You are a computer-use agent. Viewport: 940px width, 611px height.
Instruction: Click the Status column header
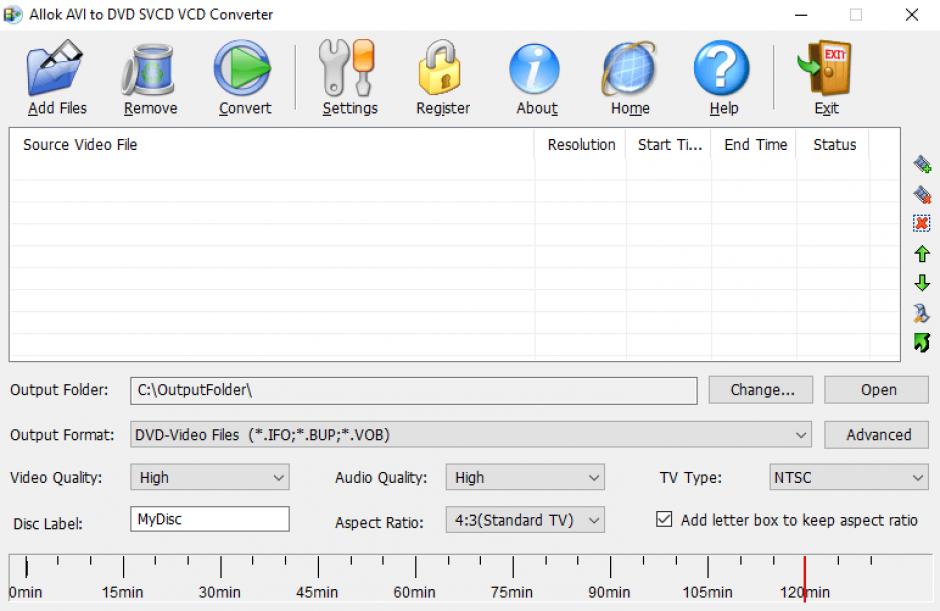[x=833, y=145]
